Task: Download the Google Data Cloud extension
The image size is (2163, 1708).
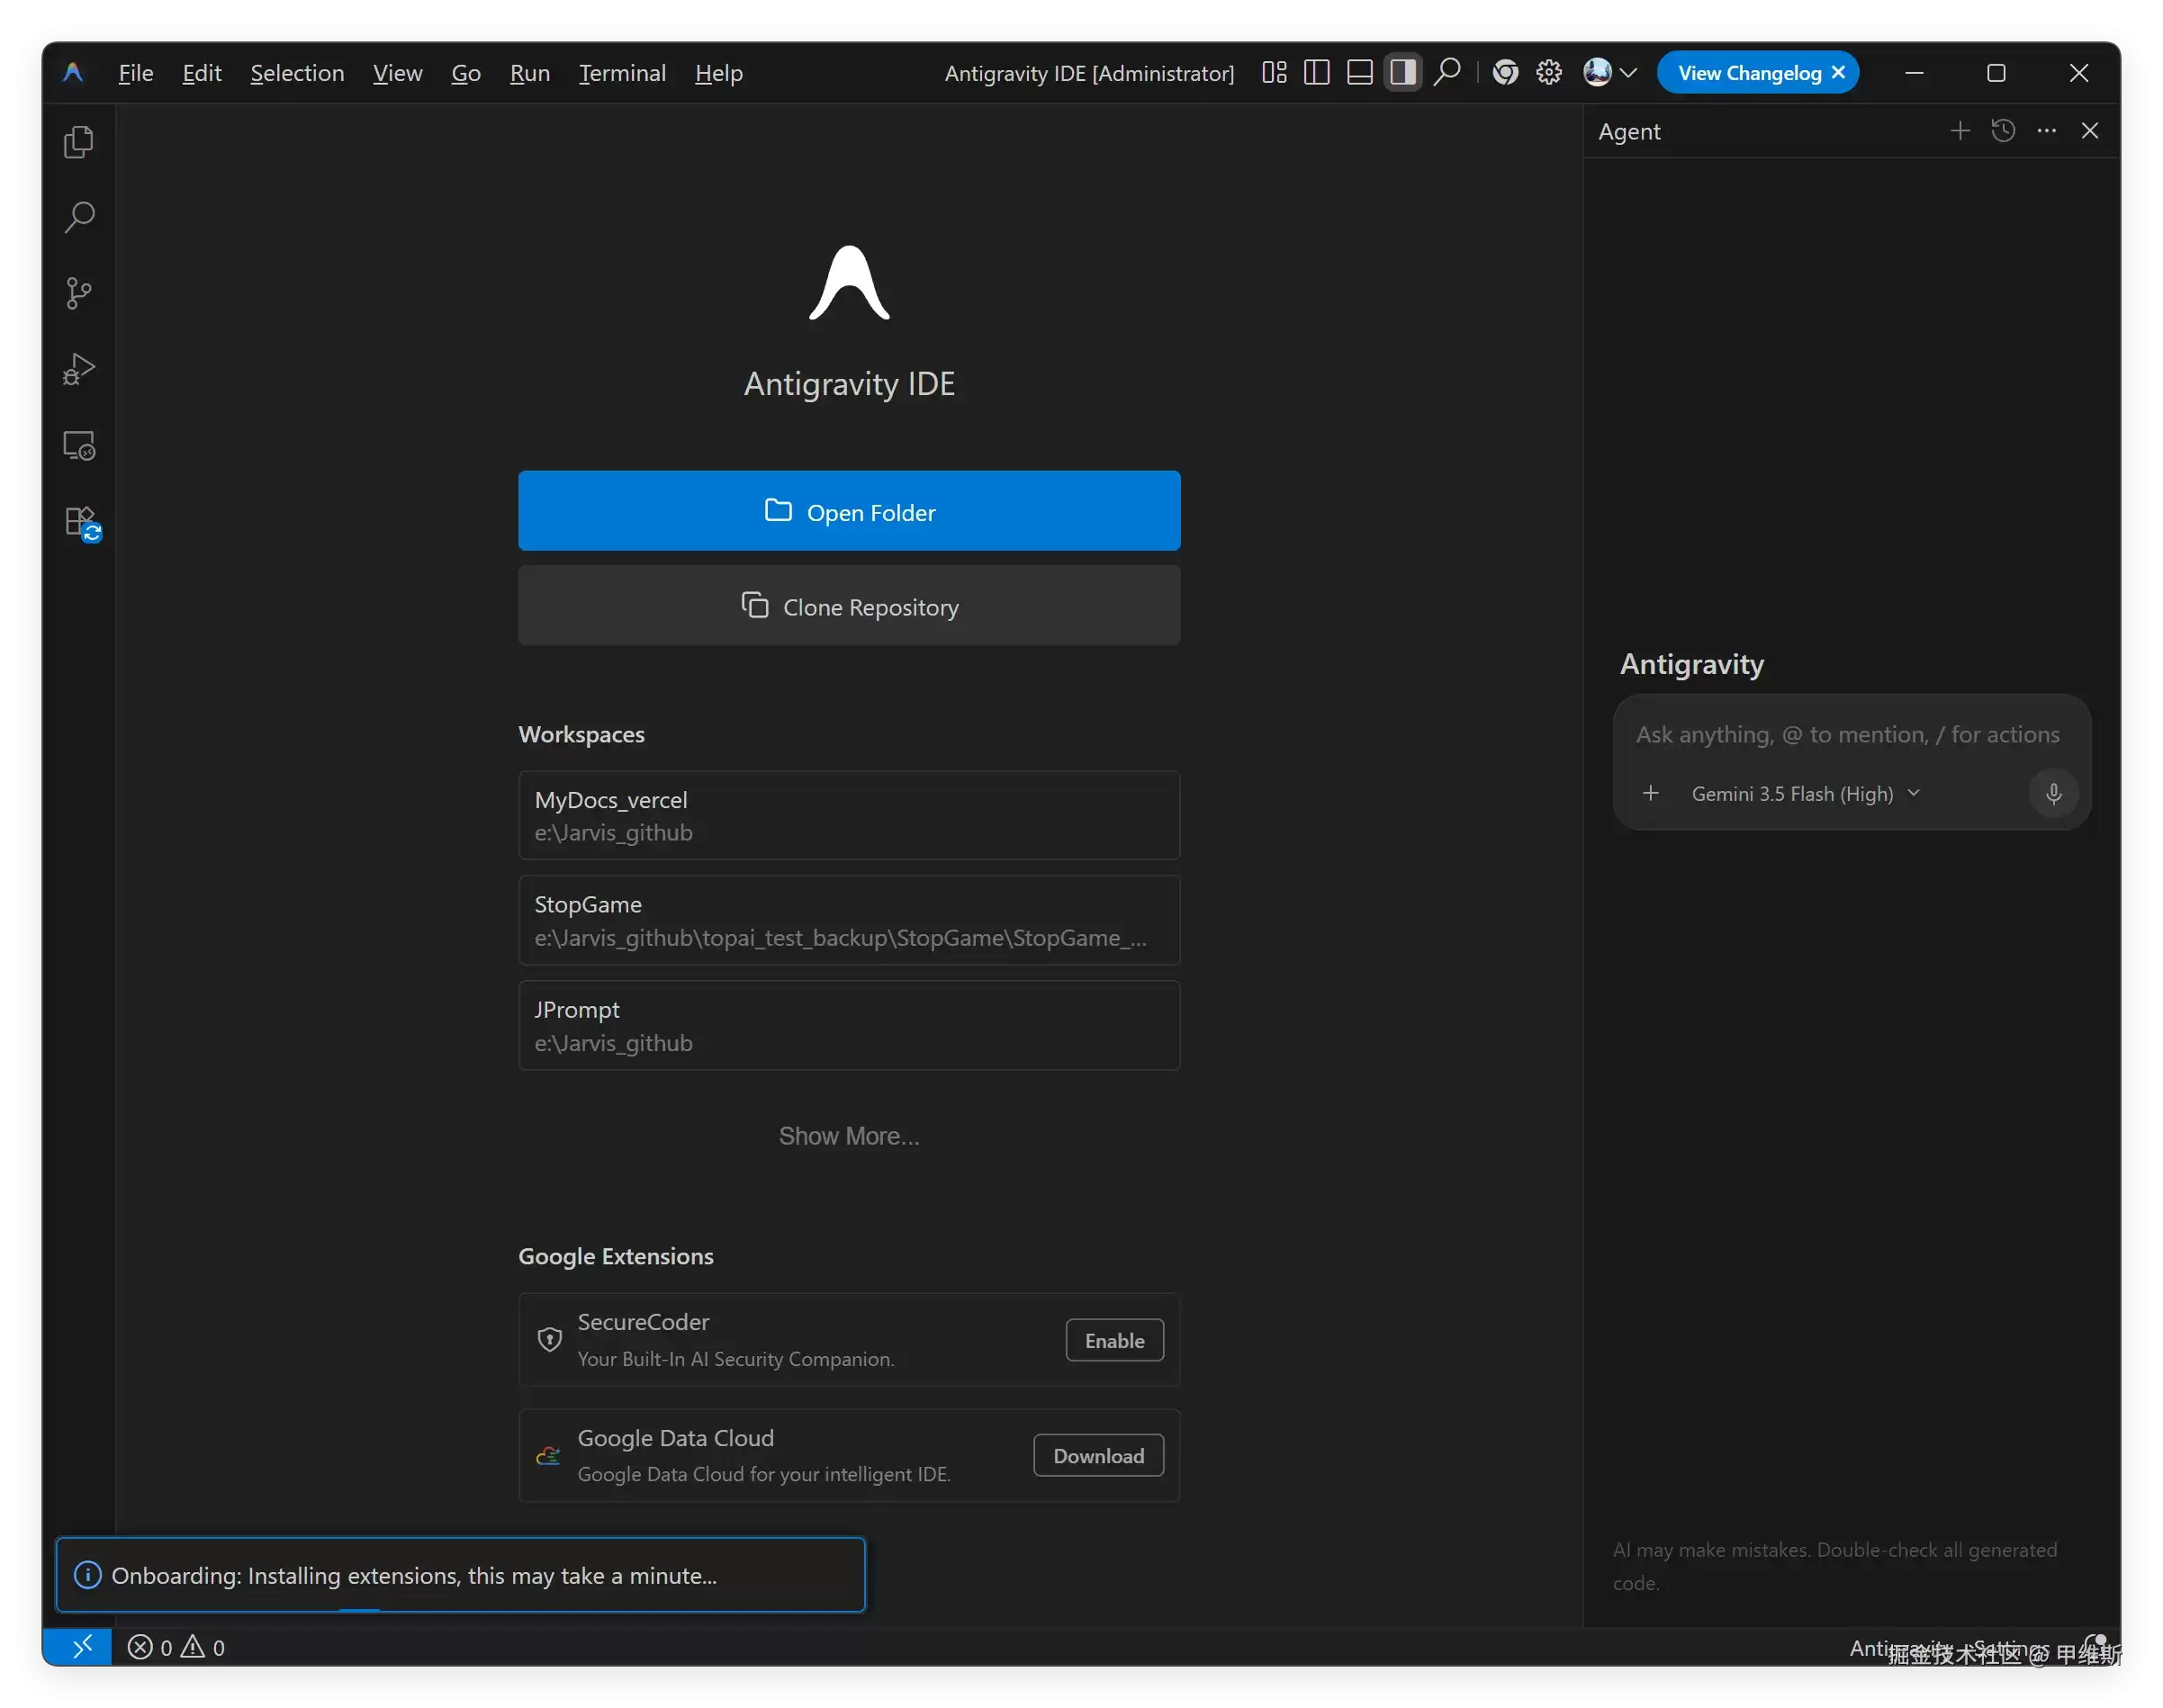Action: pyautogui.click(x=1098, y=1456)
